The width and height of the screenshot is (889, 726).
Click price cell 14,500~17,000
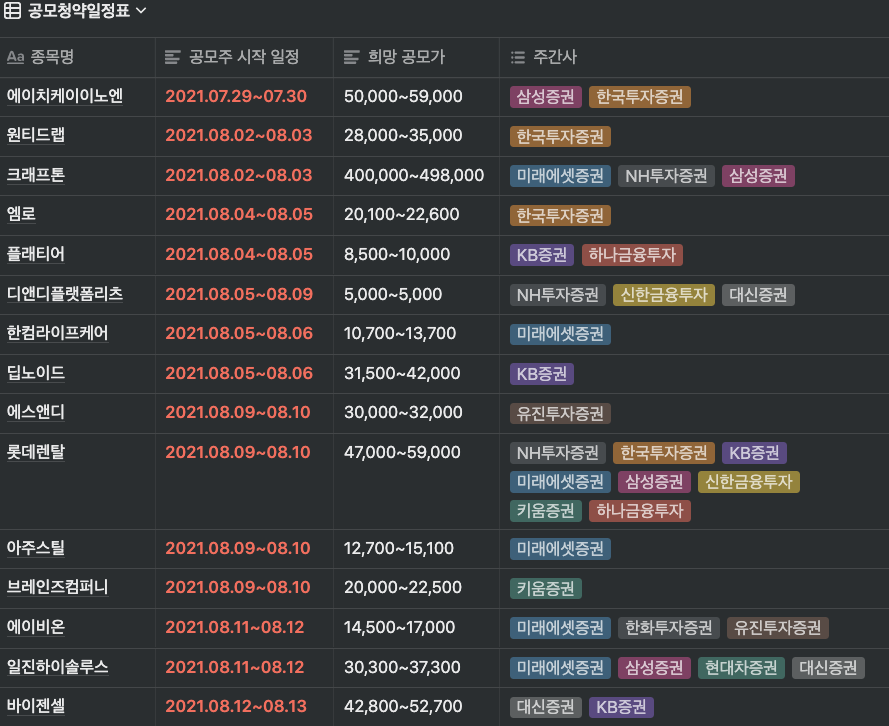(x=399, y=627)
